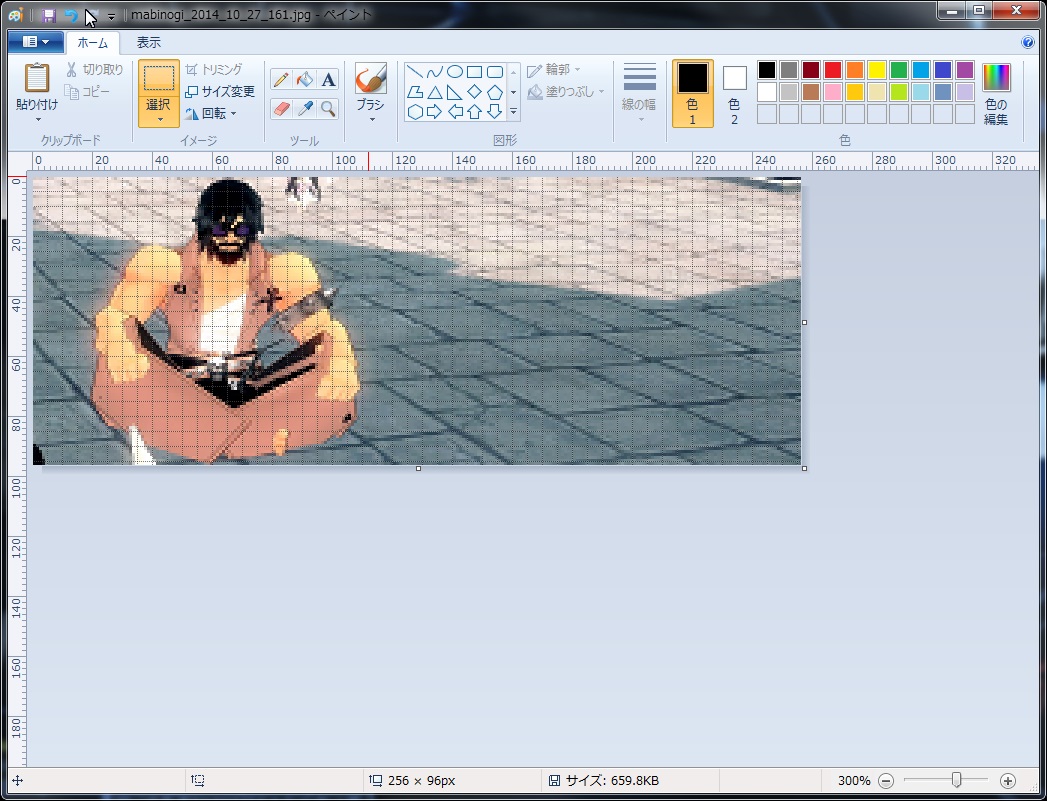This screenshot has height=801, width=1047.
Task: Click the Paste clipboard icon
Action: 37,78
